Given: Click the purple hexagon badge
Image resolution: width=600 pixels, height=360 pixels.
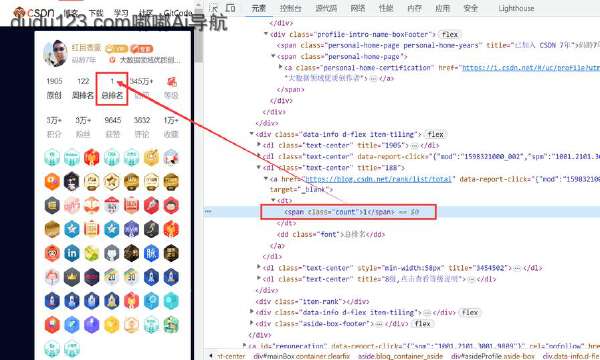Looking at the screenshot, I should (x=91, y=325).
